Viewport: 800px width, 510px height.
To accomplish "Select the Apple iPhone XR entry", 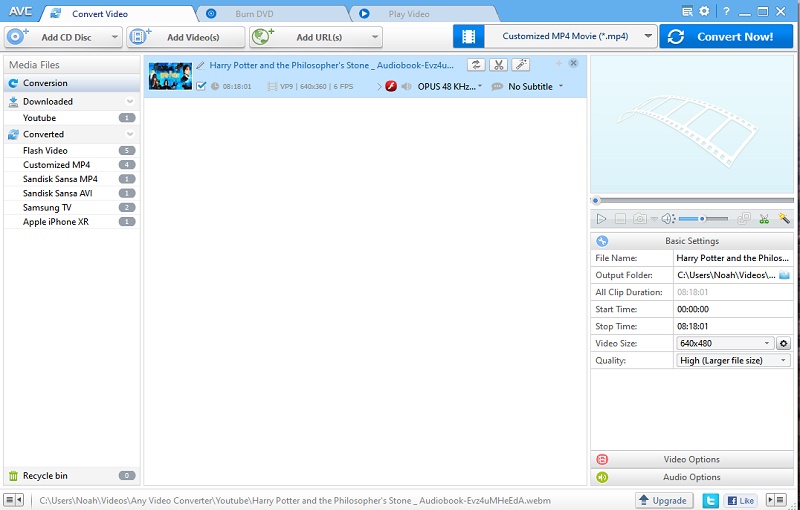I will coord(72,222).
